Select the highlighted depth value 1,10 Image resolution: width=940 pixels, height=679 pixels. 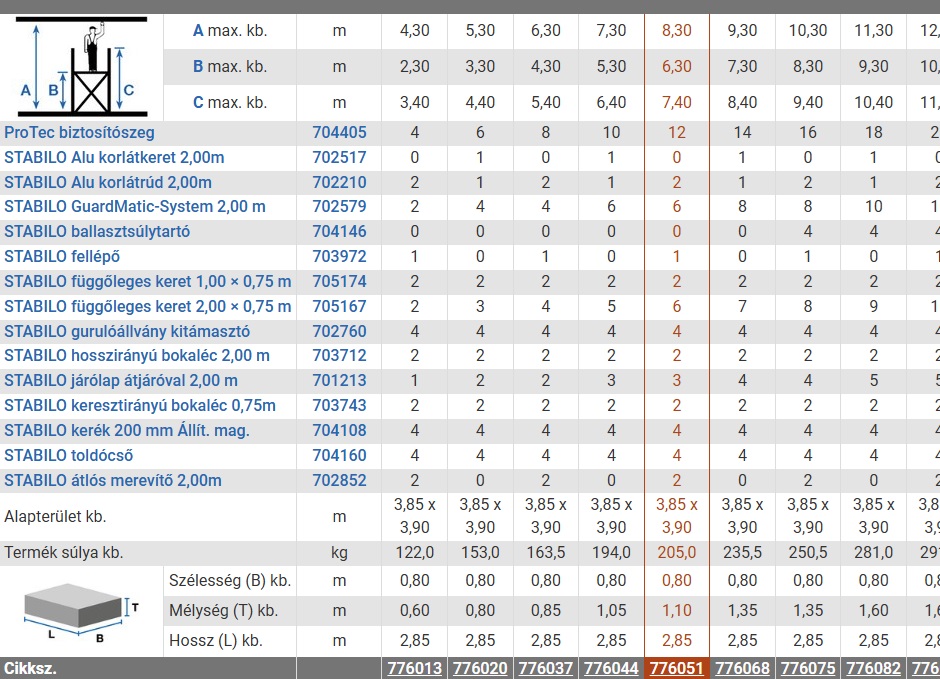coord(677,611)
